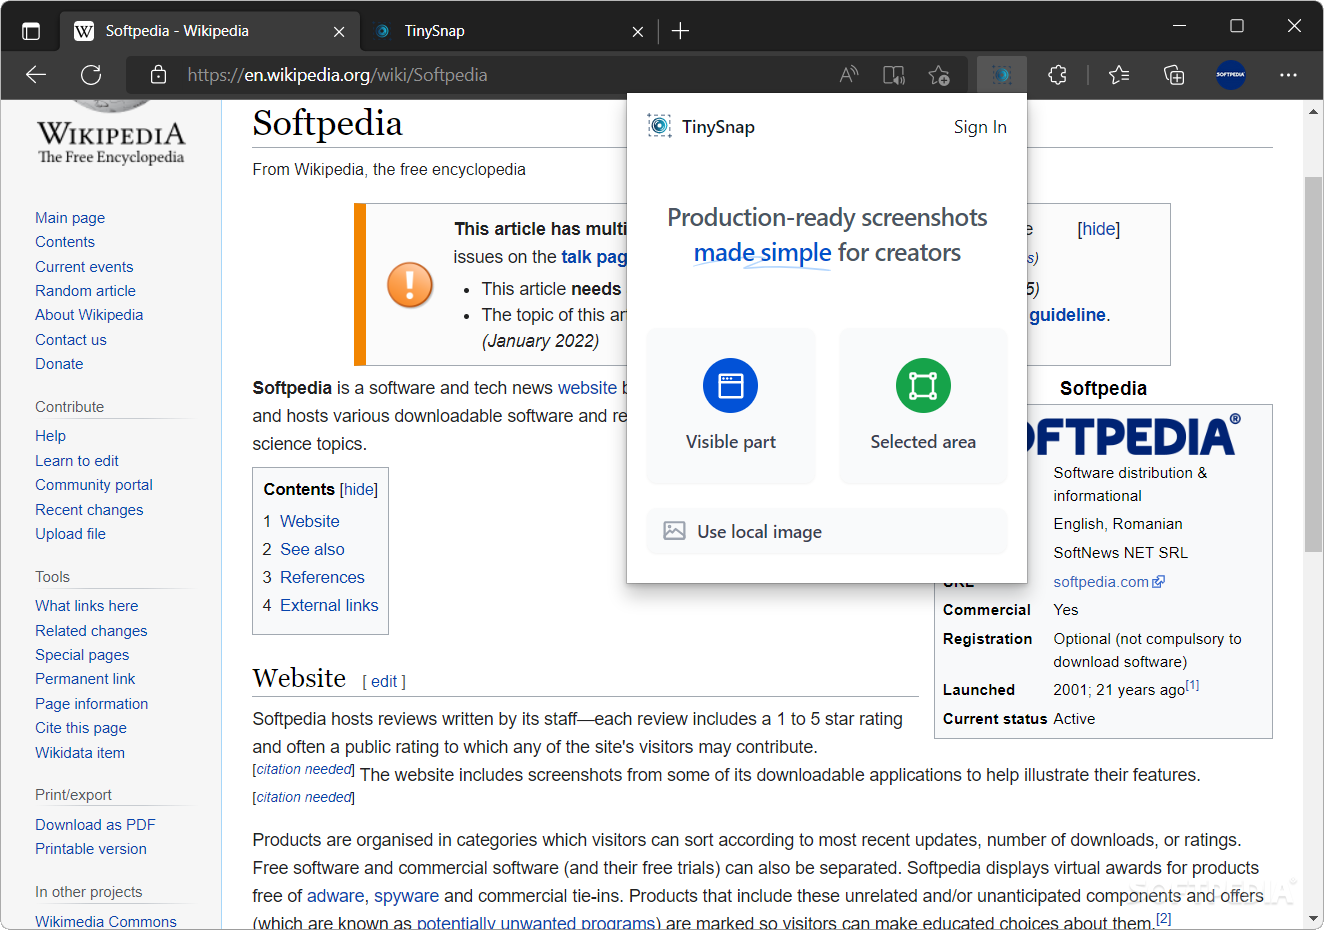Viewport: 1324px width, 930px height.
Task: Open Current events sidebar link
Action: 84,267
